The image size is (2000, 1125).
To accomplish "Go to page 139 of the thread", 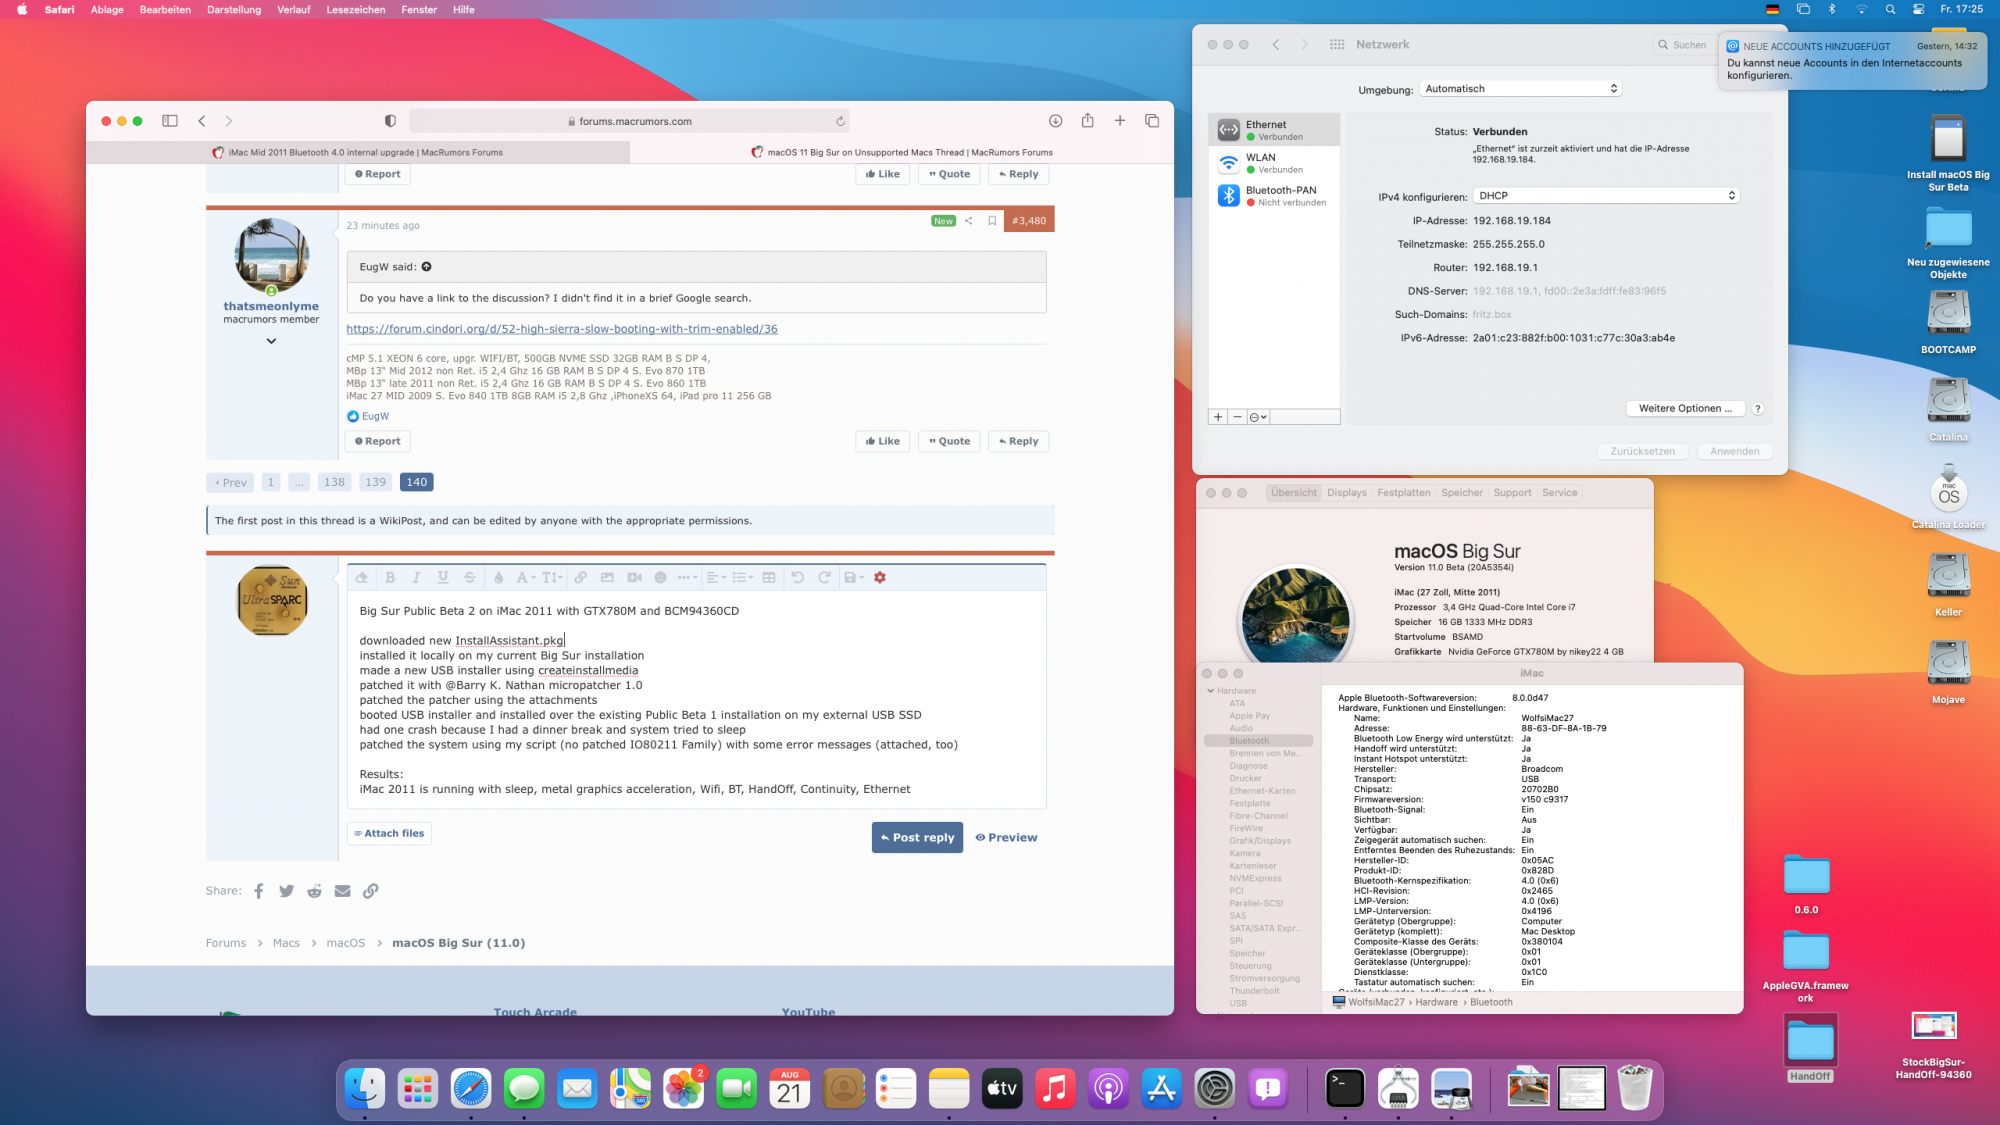I will 375,482.
